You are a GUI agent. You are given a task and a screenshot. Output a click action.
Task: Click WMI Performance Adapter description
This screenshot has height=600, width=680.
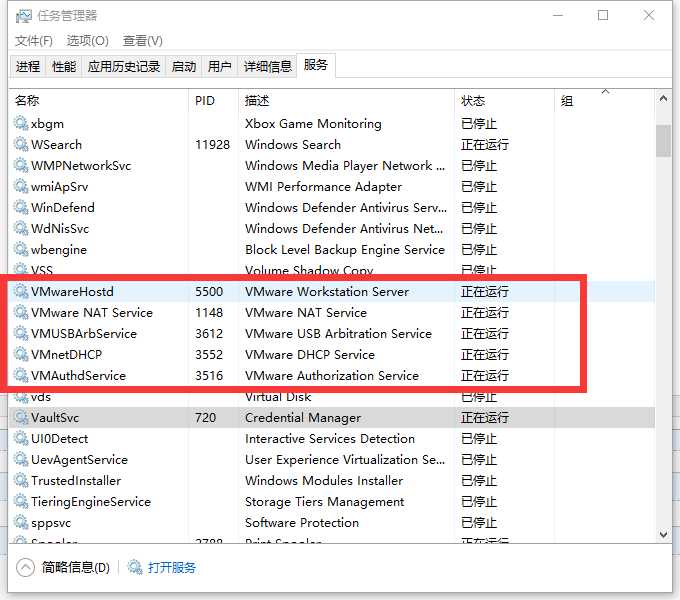pyautogui.click(x=323, y=186)
